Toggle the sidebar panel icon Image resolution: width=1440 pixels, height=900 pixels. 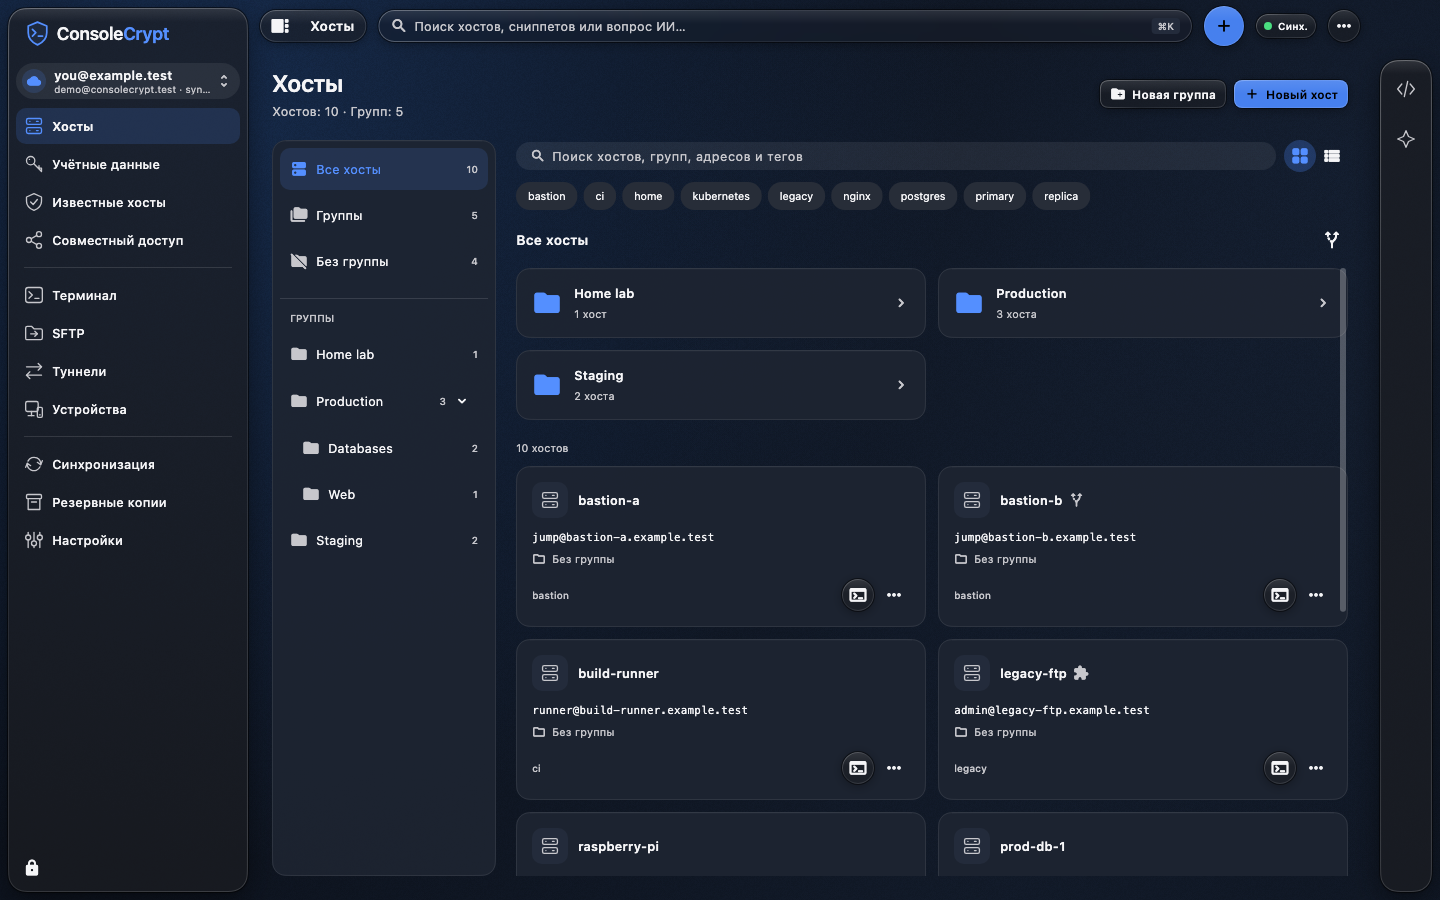coord(280,26)
